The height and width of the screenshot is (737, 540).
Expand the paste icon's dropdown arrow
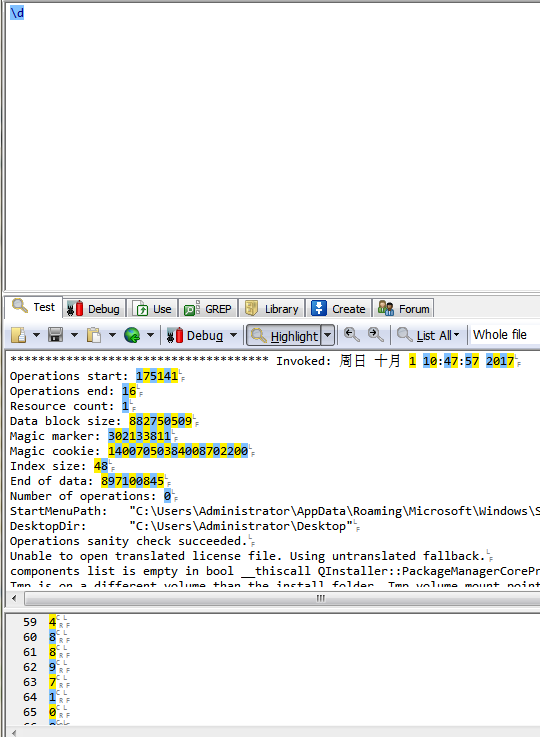point(112,335)
